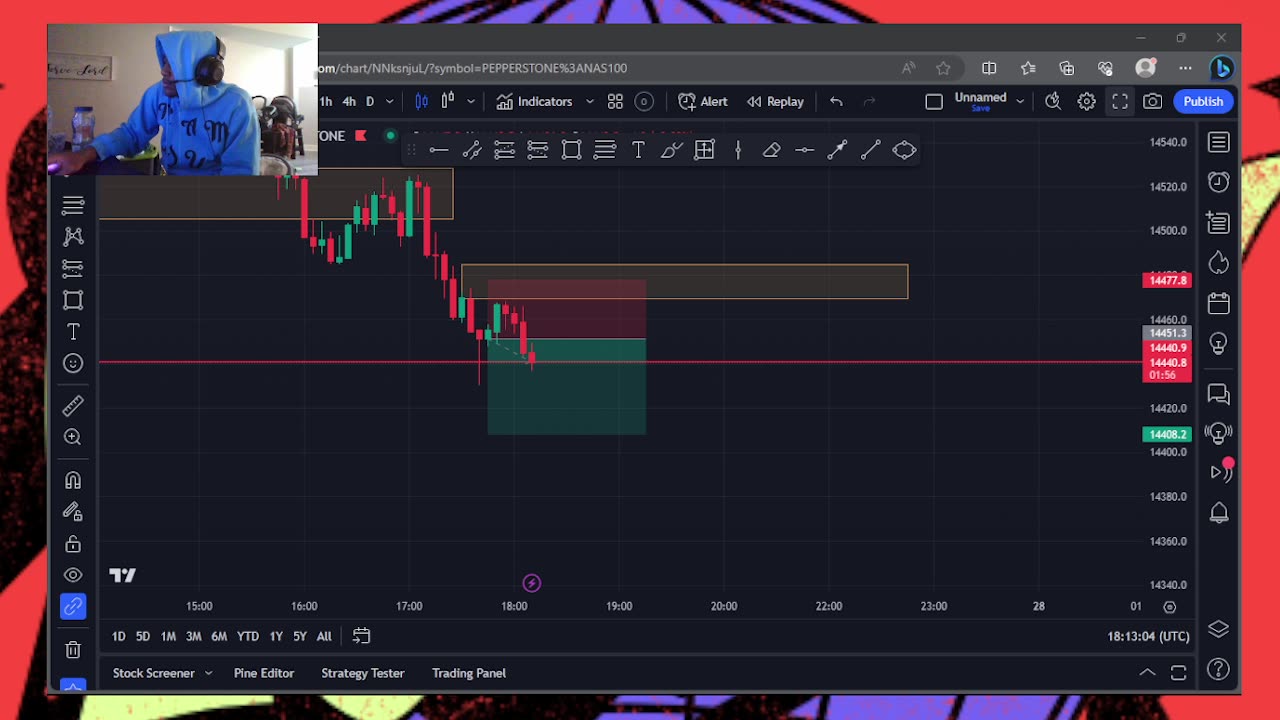The width and height of the screenshot is (1280, 720).
Task: Select the vertical line tool in floating toolbar
Action: (738, 150)
